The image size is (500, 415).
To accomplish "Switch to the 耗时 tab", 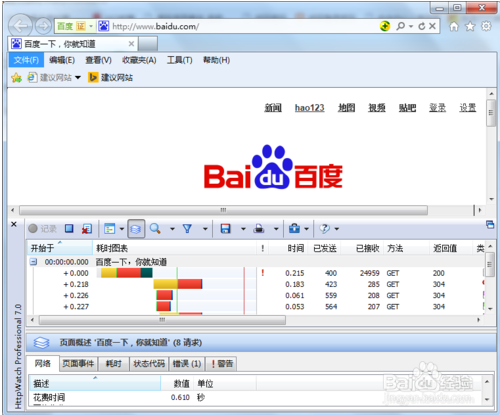I will point(114,363).
